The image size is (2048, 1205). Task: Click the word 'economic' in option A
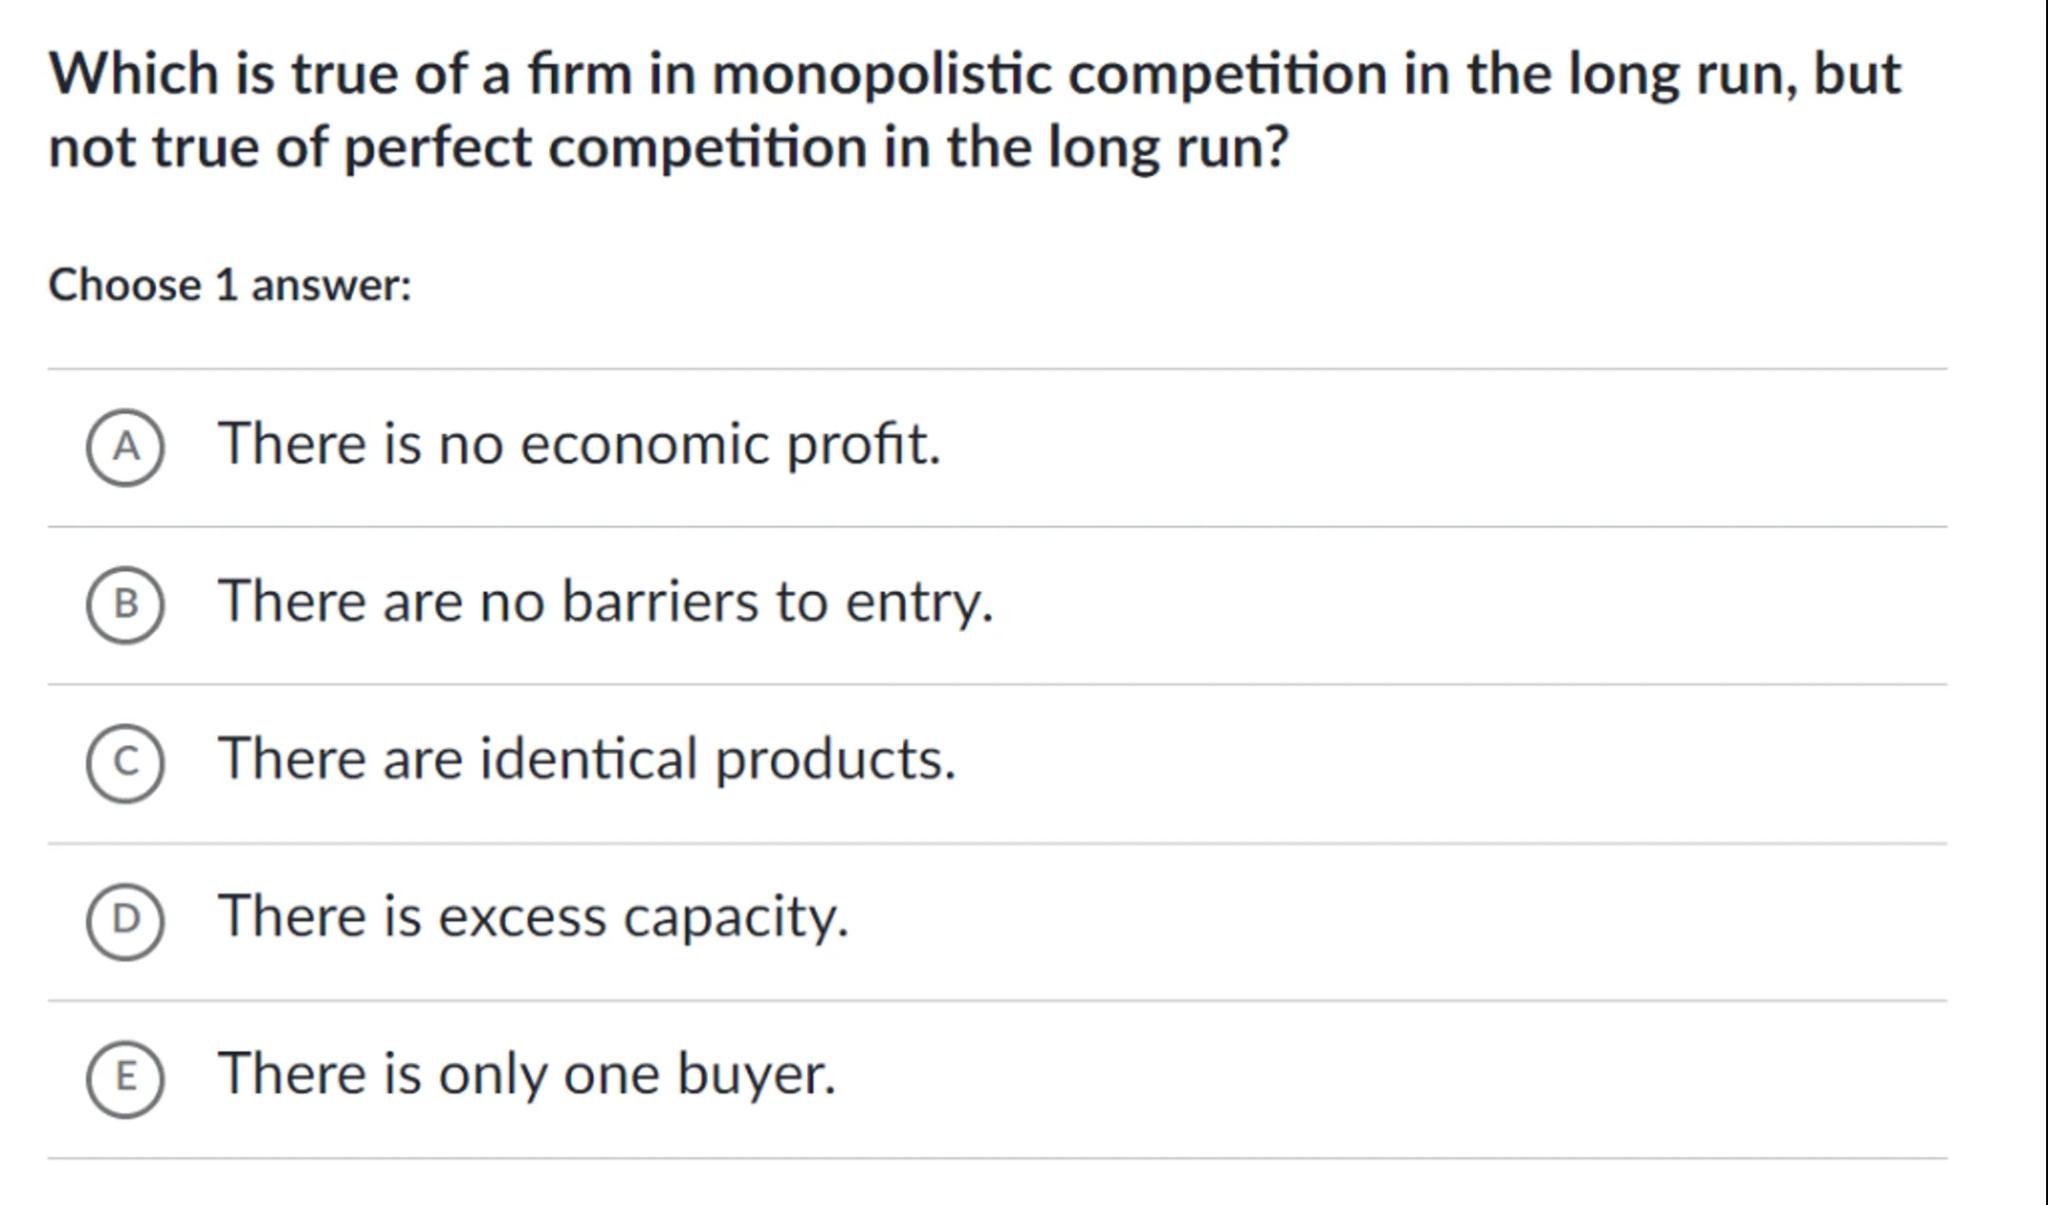644,444
